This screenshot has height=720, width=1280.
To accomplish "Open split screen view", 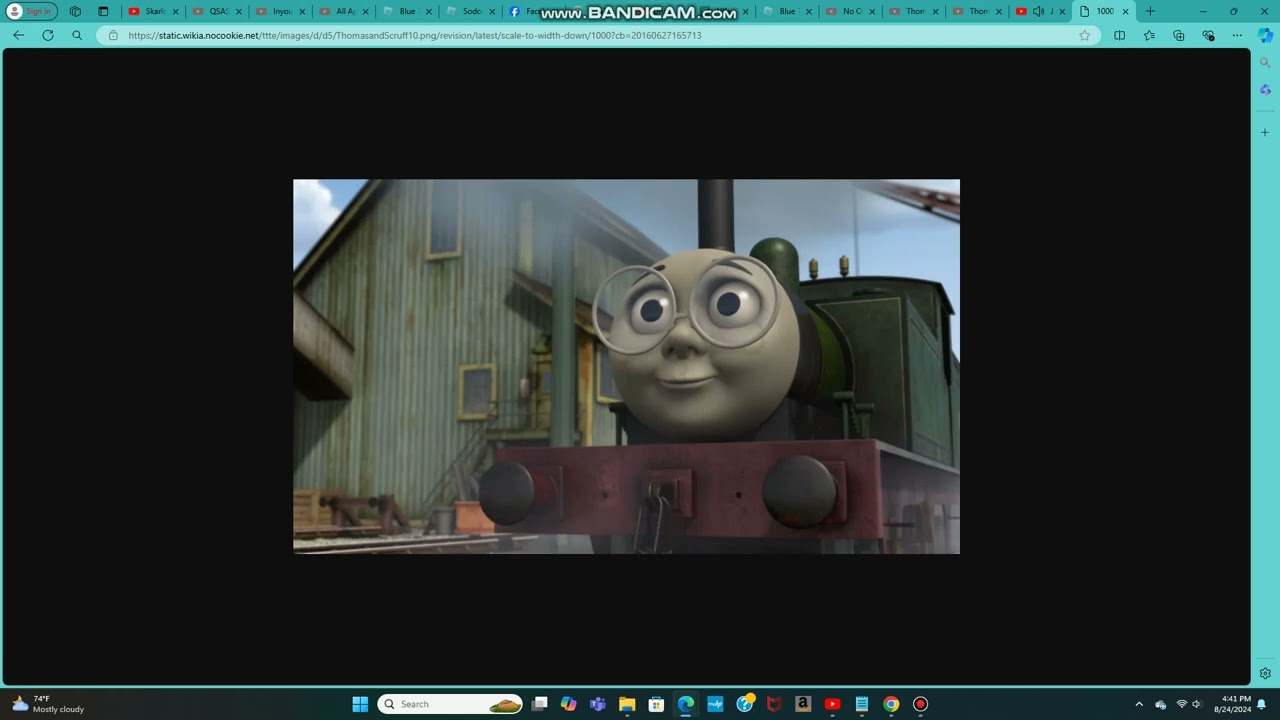I will [x=1119, y=35].
